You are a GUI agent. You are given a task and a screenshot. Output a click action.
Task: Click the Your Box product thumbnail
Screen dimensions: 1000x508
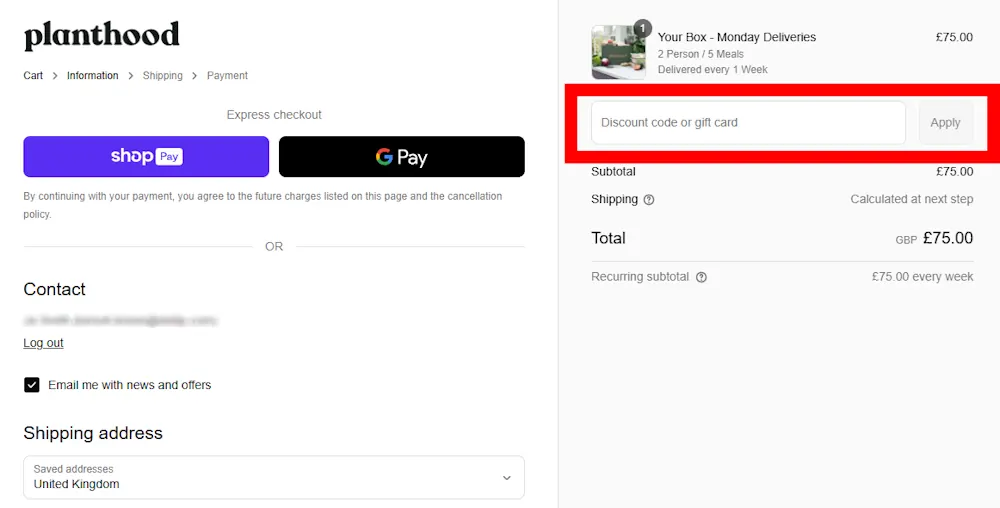pos(618,52)
